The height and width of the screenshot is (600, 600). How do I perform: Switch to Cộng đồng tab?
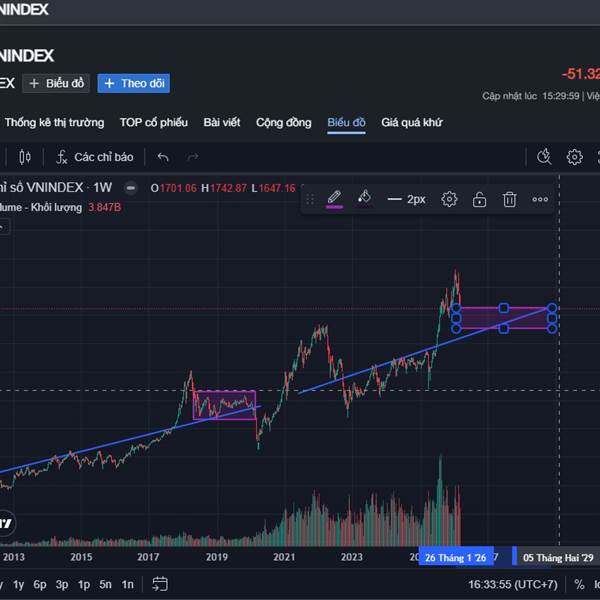[284, 122]
